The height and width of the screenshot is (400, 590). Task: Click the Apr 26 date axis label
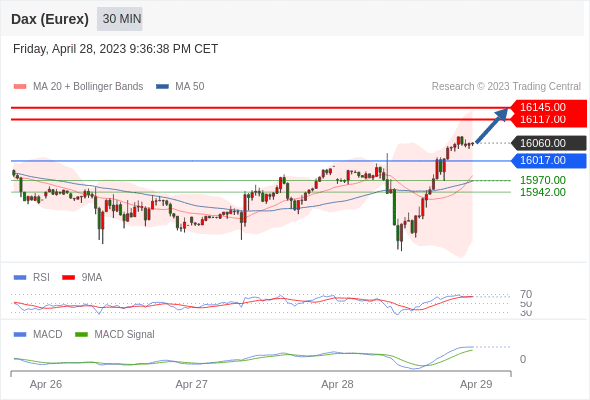coord(46,384)
